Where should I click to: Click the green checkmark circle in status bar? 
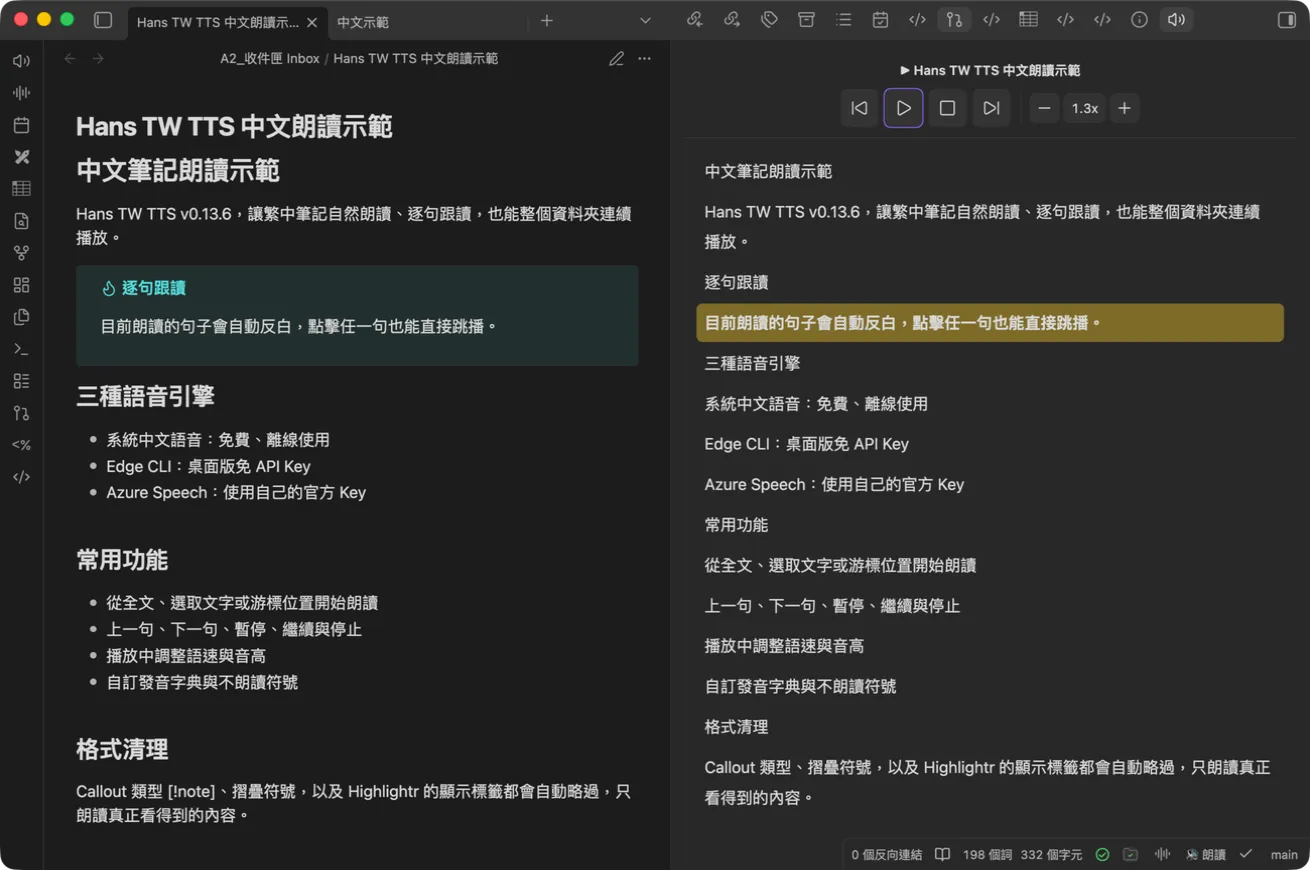click(x=1102, y=855)
